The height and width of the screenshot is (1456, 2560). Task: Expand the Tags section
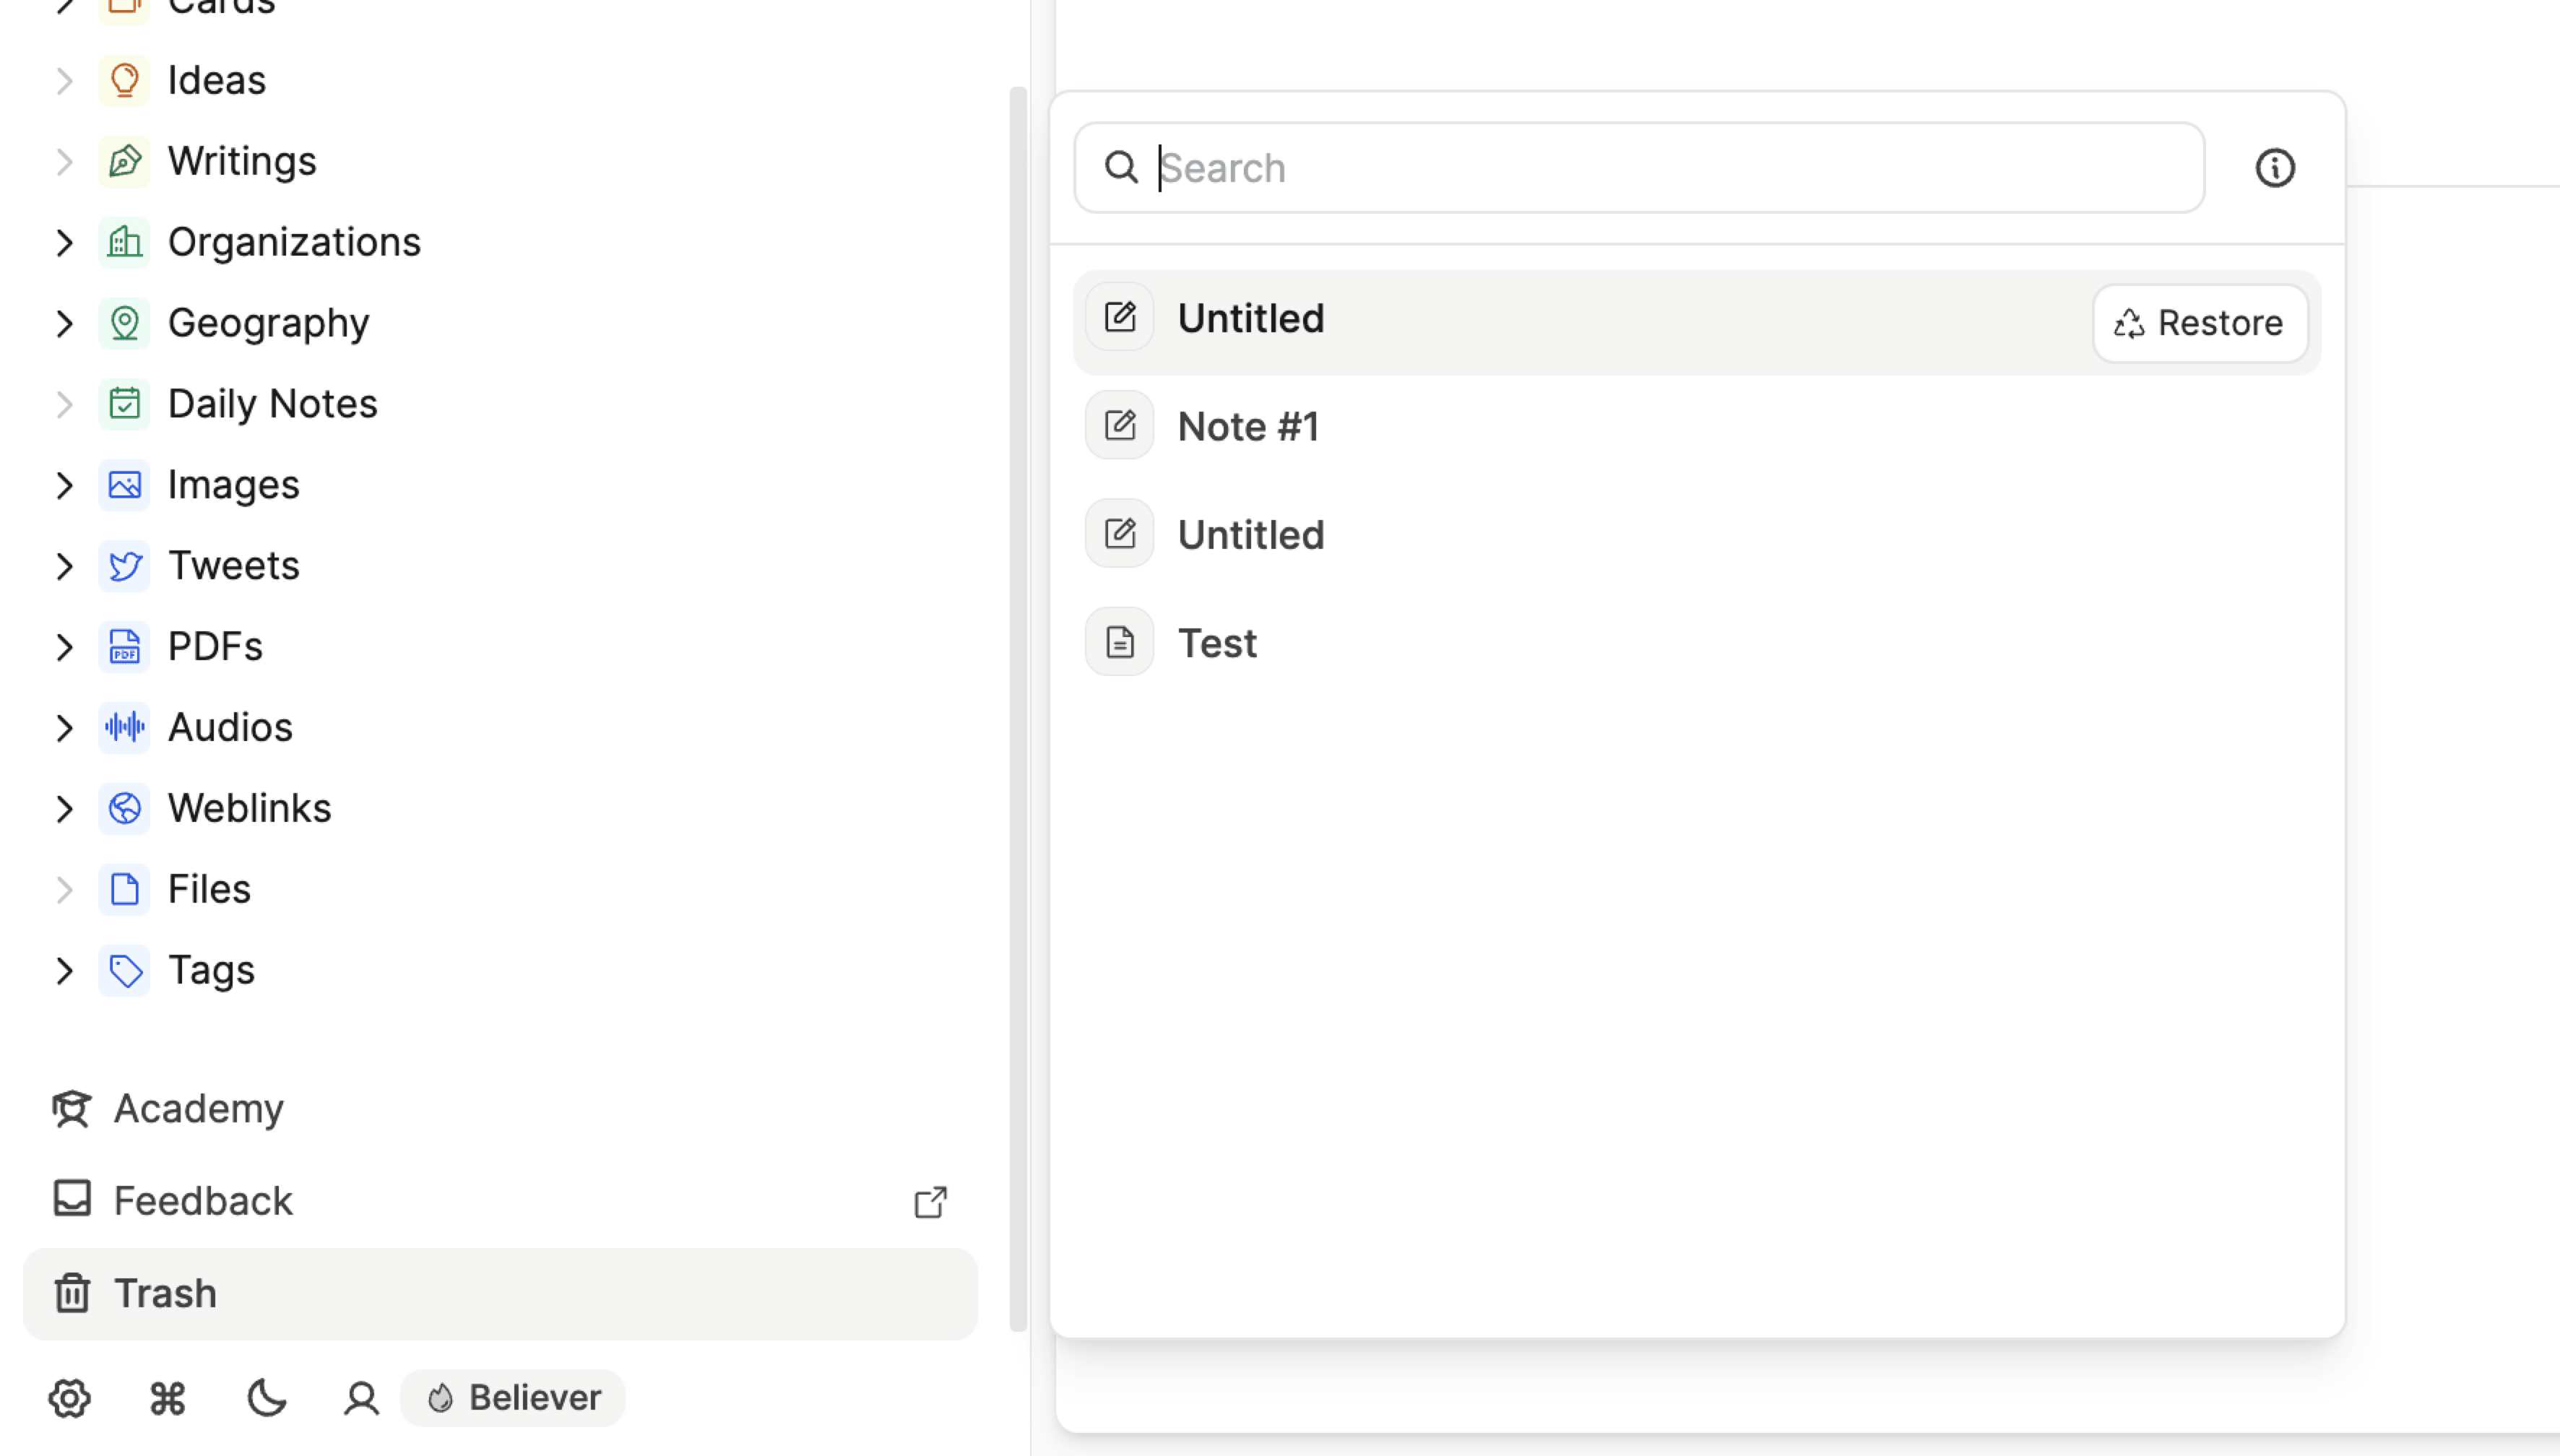tap(64, 970)
